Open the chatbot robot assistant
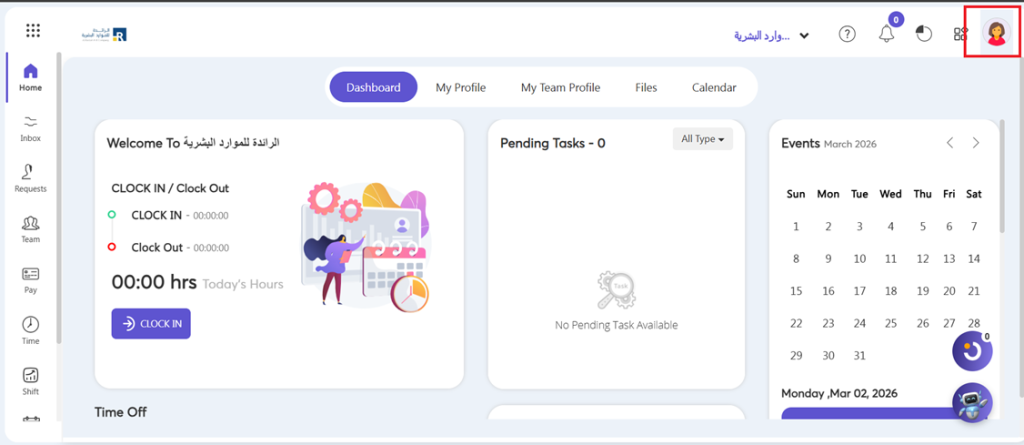Screen dimensions: 1024x445 click(x=971, y=402)
